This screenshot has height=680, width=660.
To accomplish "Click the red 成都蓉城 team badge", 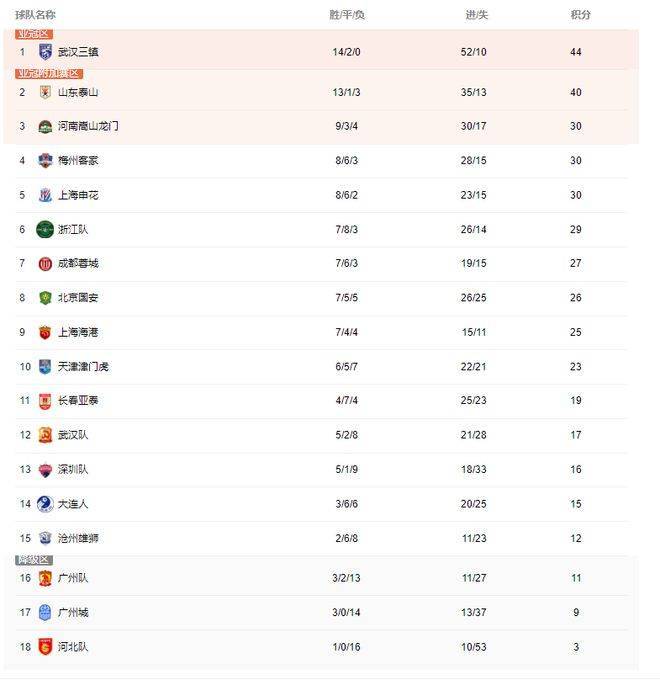I will [x=45, y=264].
